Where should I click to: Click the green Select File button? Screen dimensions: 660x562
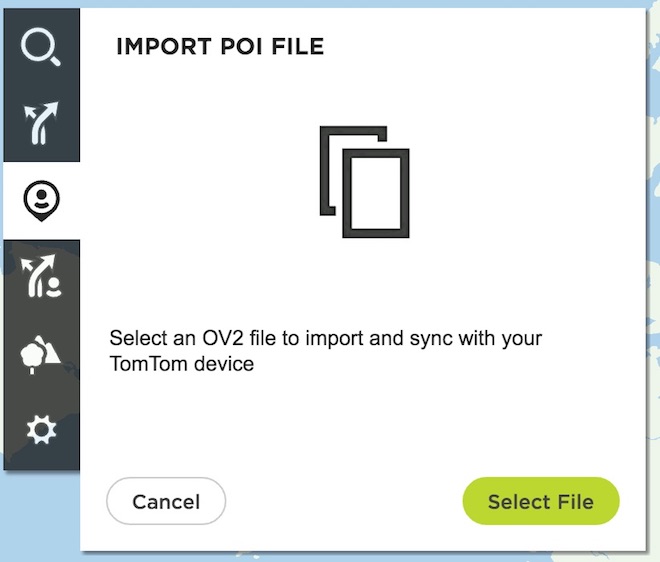(541, 501)
